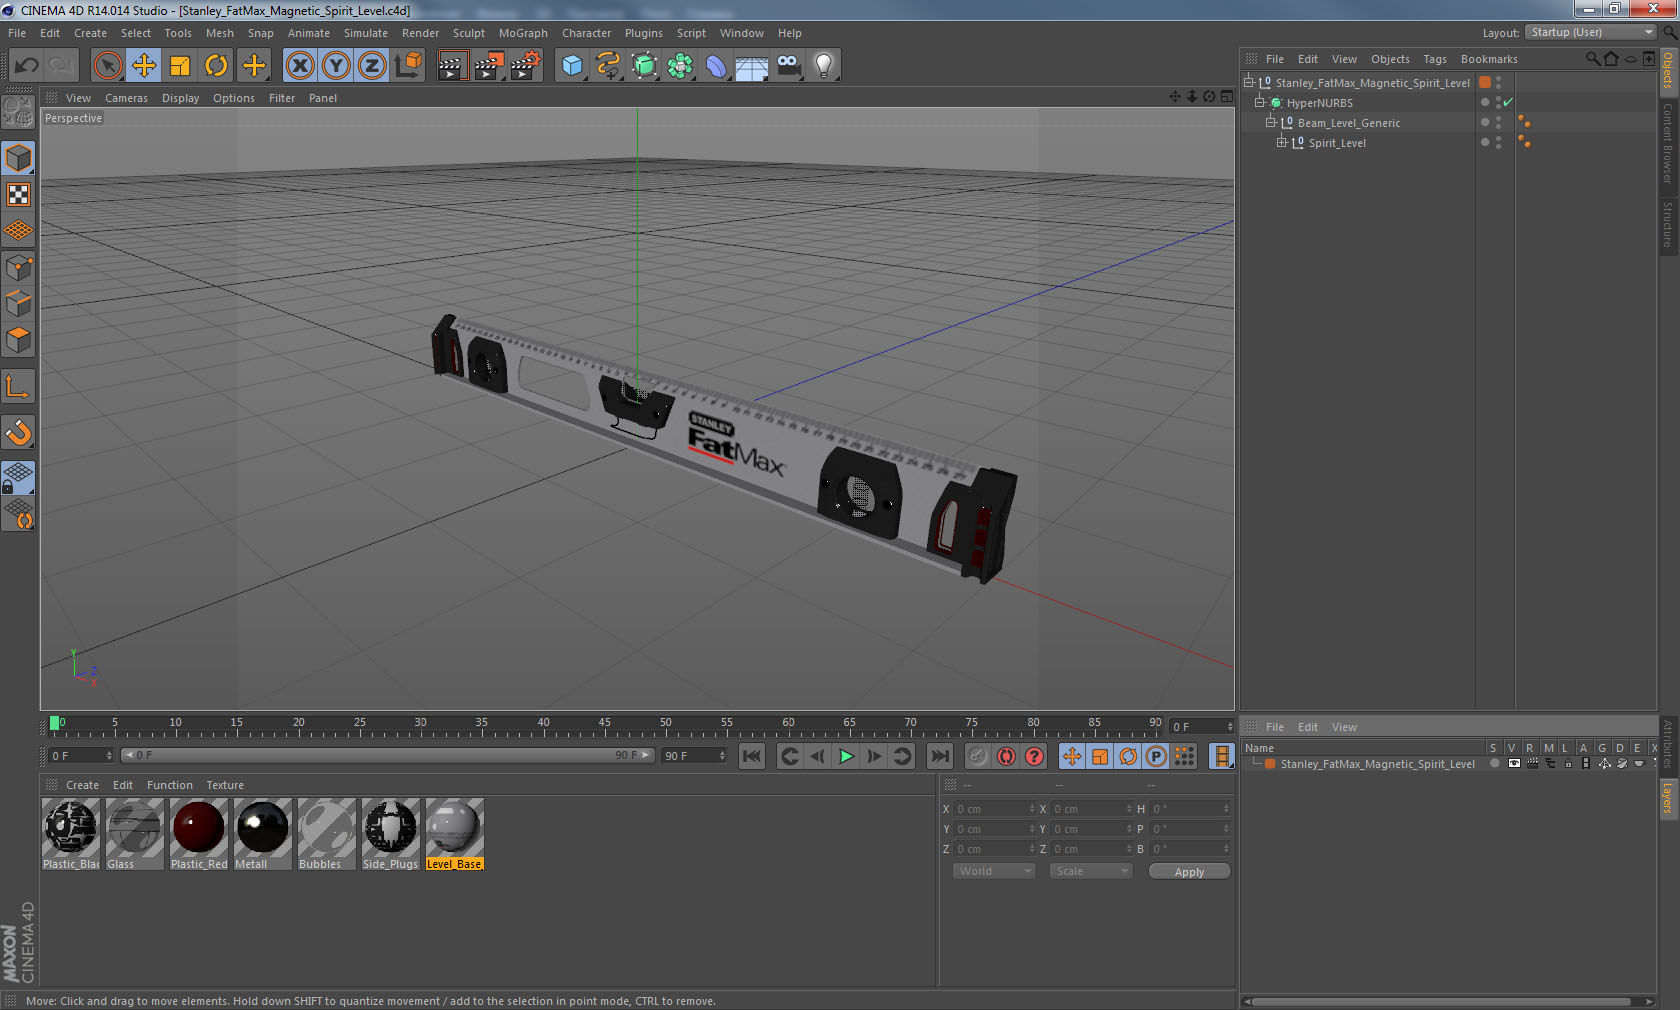
Task: Toggle HyperNURBS green enable checkmark
Action: click(1508, 102)
